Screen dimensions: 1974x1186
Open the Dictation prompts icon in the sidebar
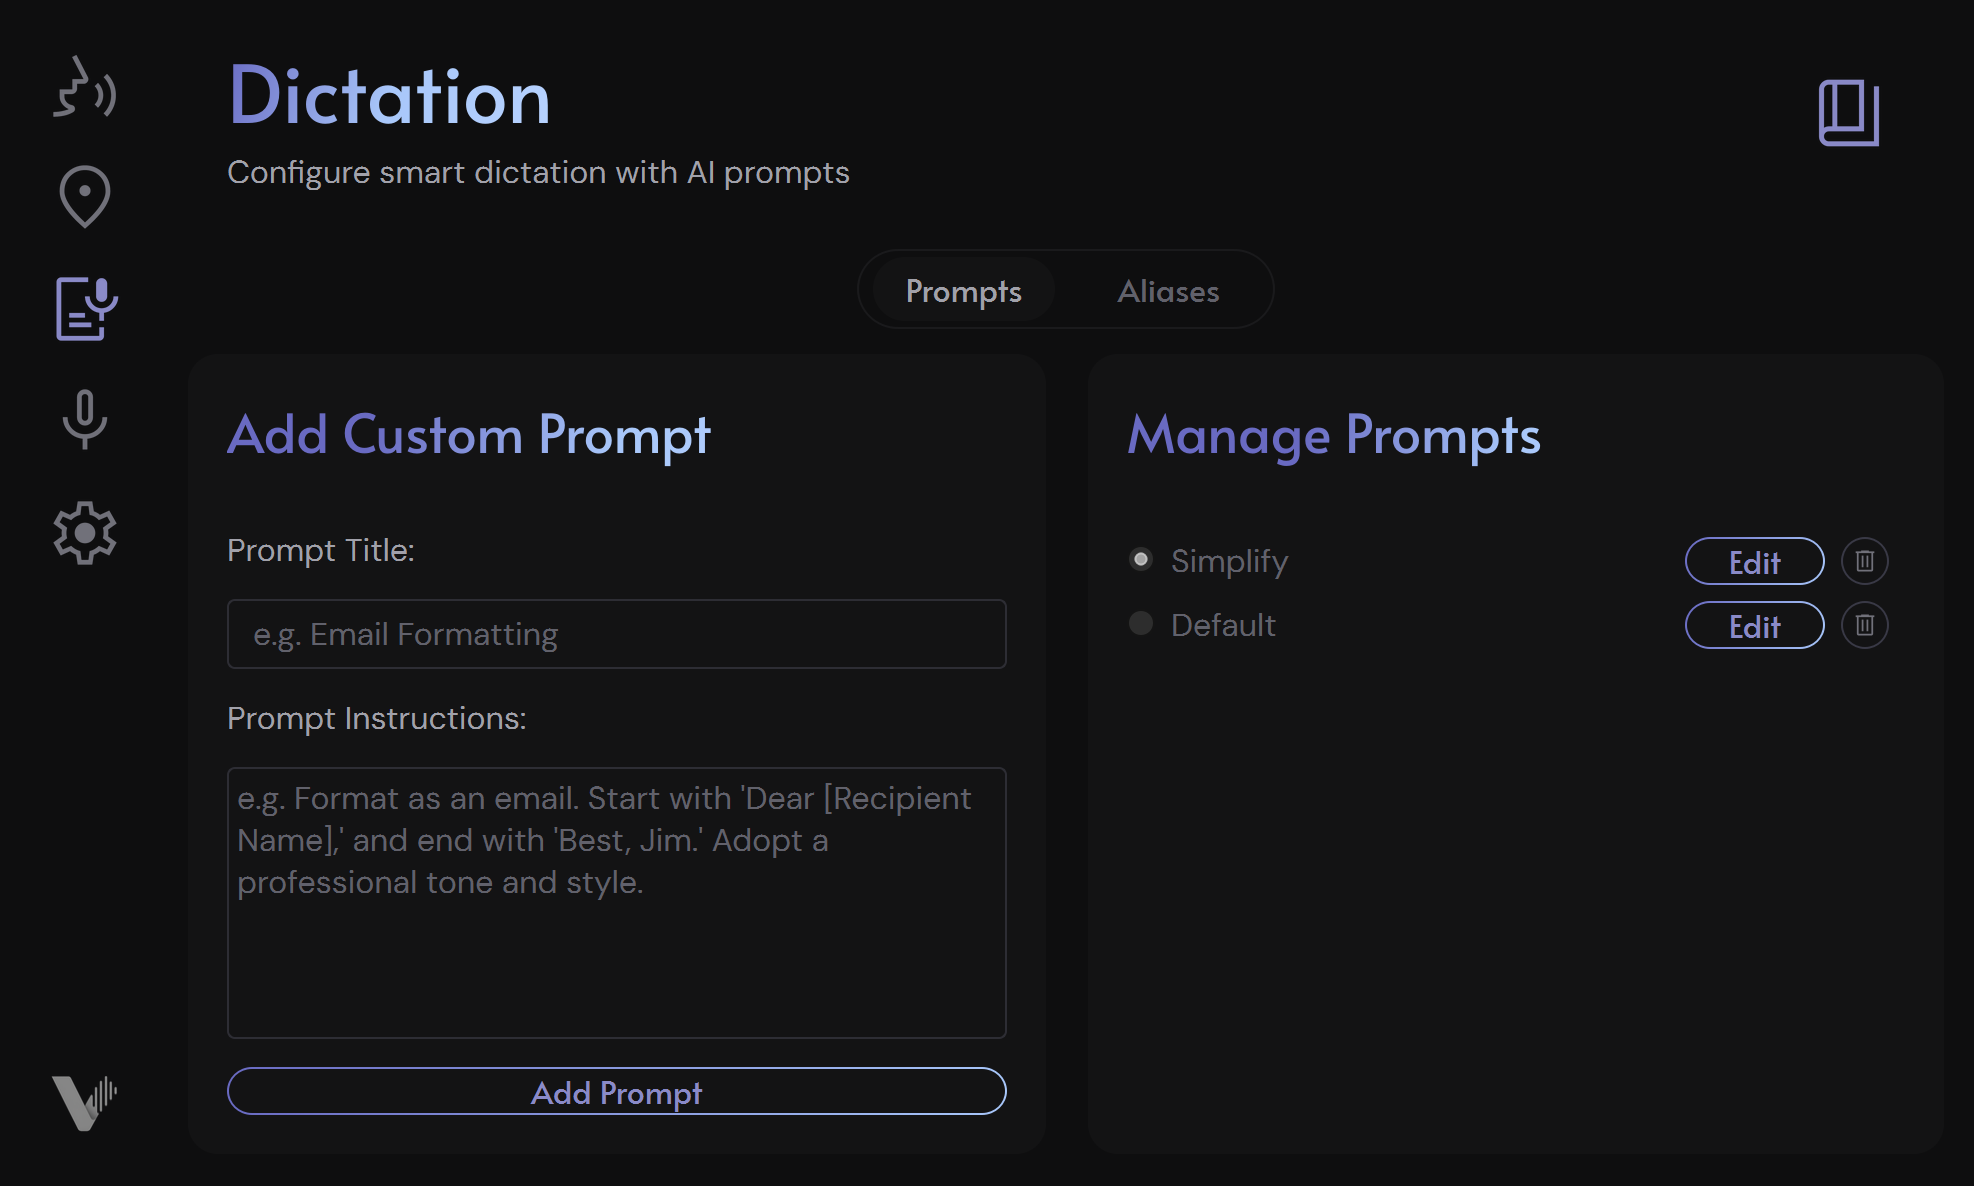point(85,310)
